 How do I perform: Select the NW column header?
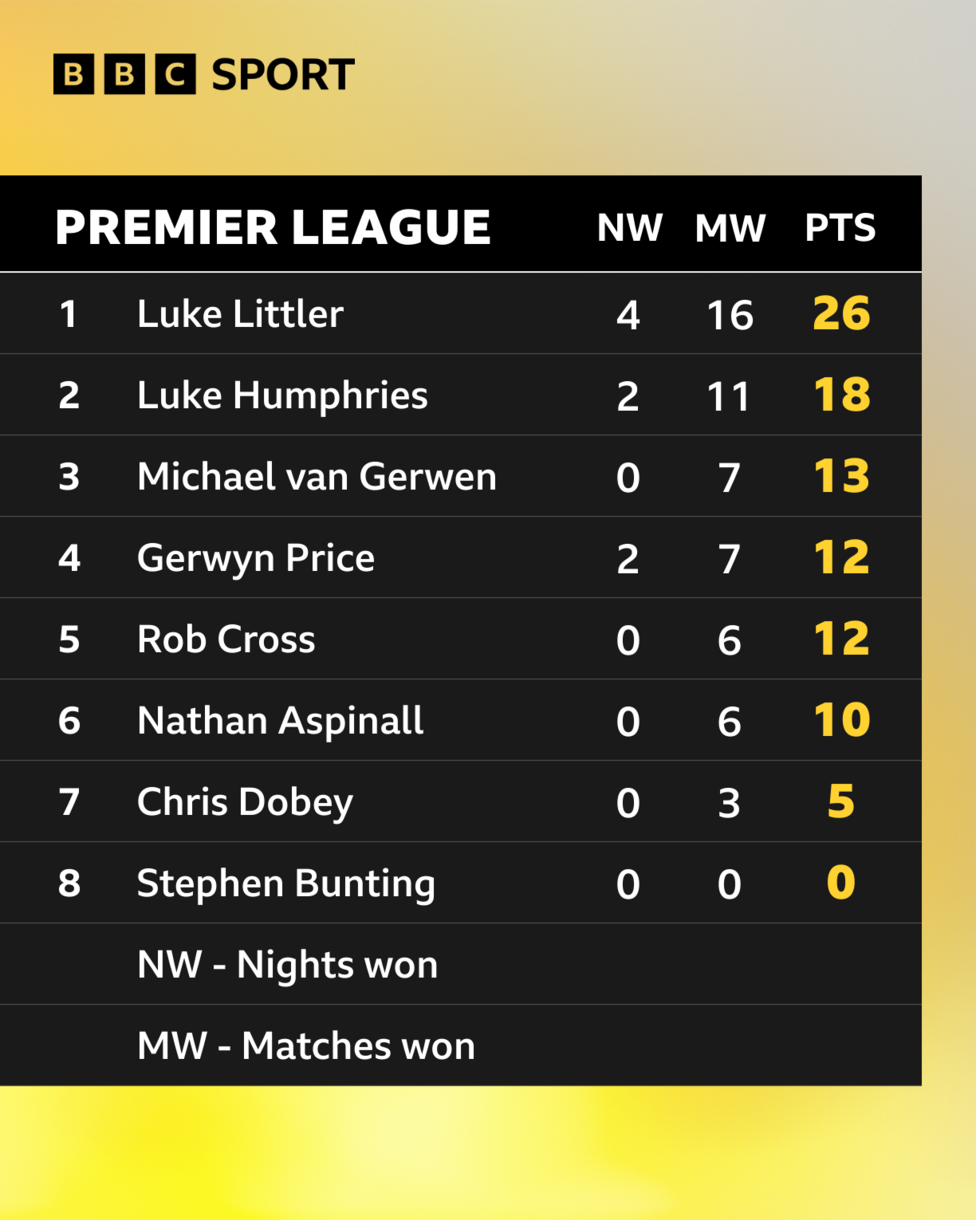click(x=629, y=229)
